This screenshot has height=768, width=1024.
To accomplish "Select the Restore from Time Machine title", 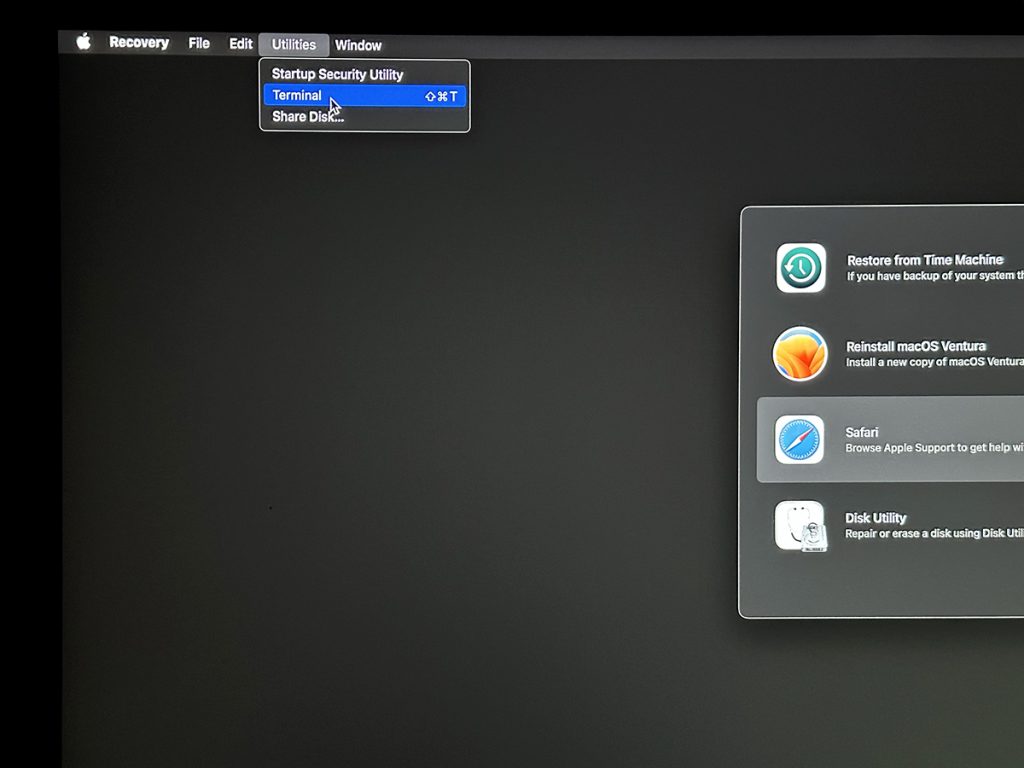I will point(924,260).
